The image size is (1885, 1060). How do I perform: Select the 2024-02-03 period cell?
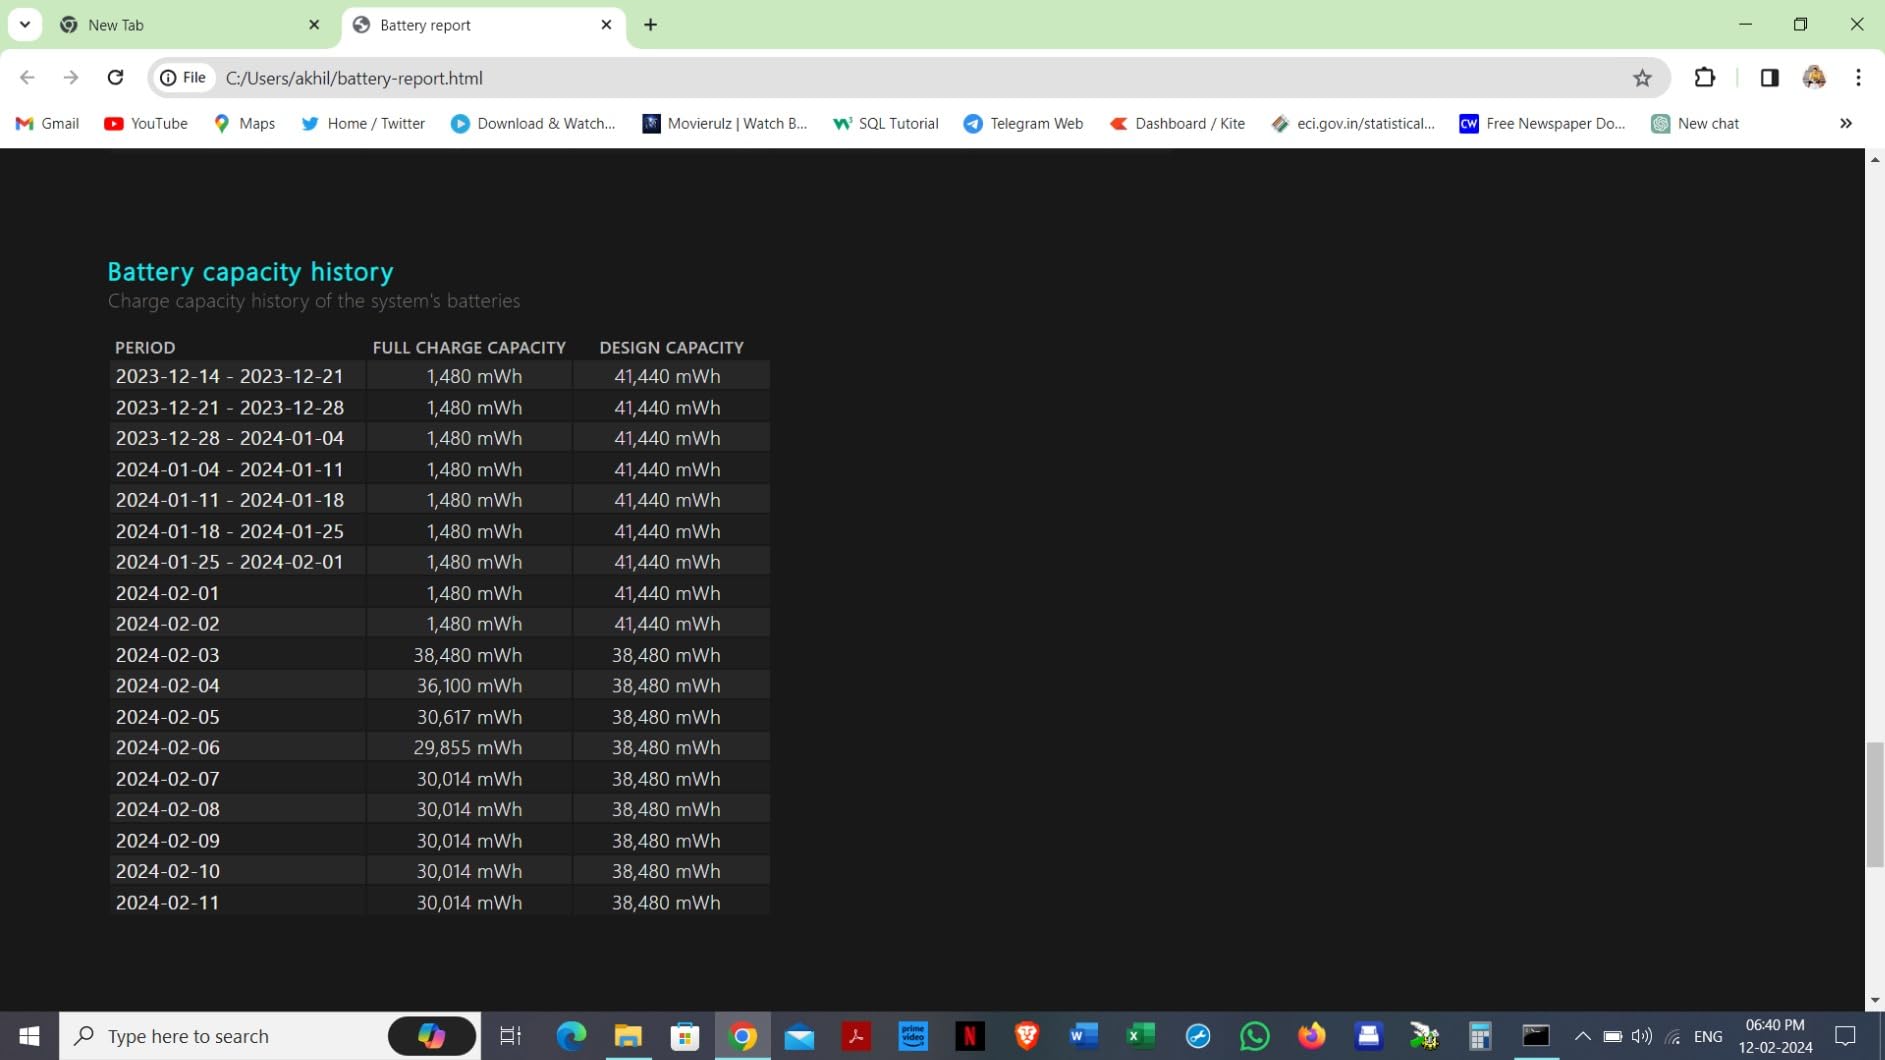tap(238, 655)
